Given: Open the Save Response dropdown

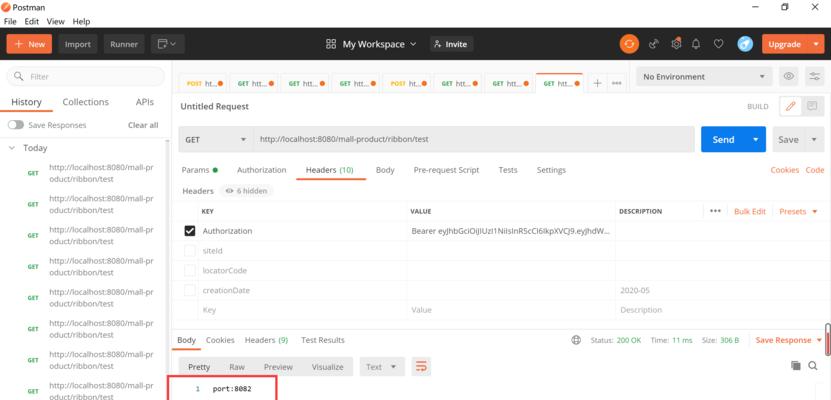Looking at the screenshot, I should pos(789,340).
